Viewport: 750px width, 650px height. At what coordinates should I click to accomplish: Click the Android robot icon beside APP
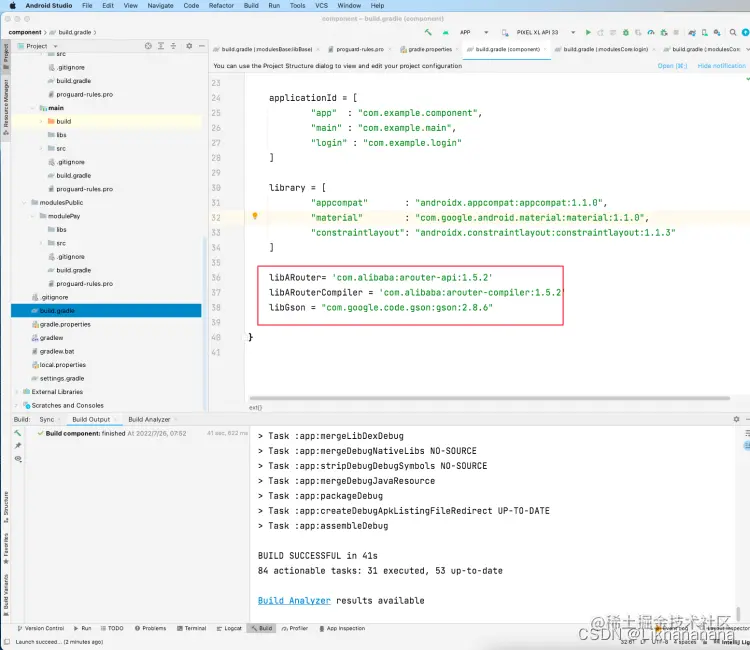[445, 33]
